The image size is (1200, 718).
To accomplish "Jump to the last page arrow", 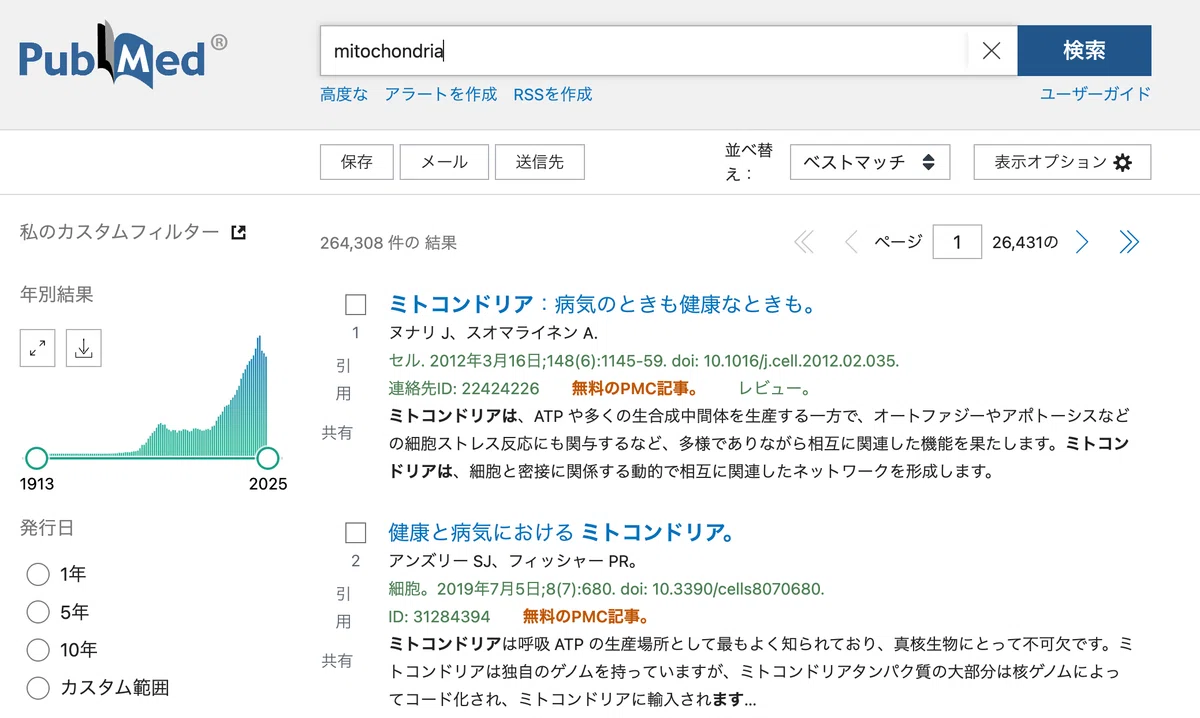I will coord(1129,242).
